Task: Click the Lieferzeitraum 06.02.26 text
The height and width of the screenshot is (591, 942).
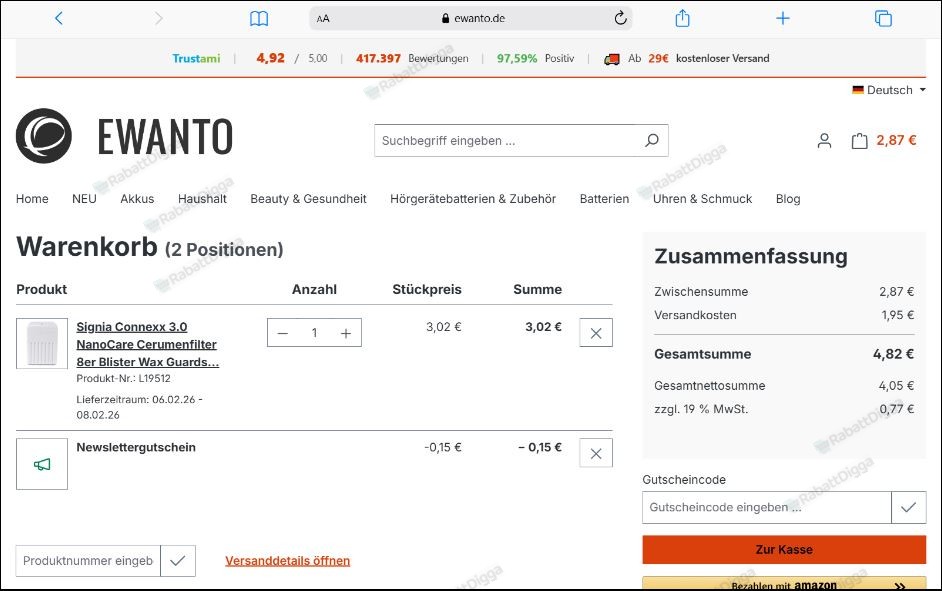Action: (x=139, y=407)
